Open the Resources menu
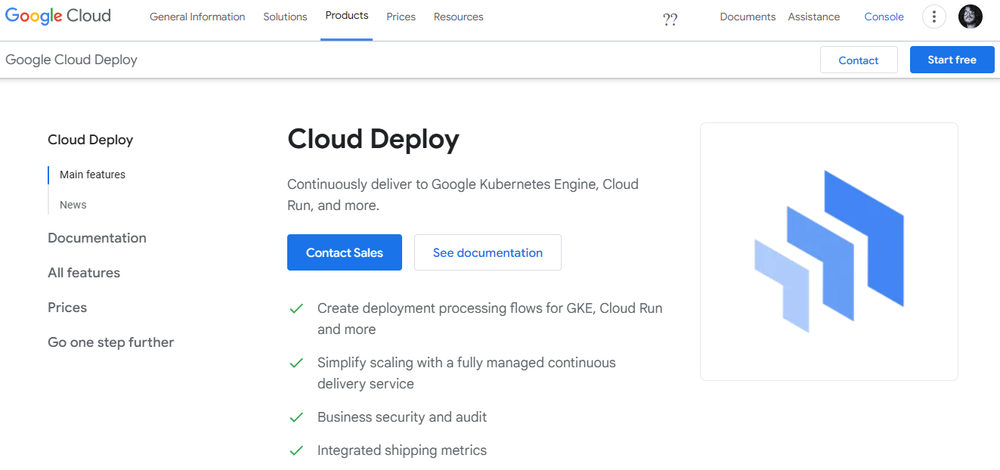Screen dimensions: 1000x470 (459, 17)
